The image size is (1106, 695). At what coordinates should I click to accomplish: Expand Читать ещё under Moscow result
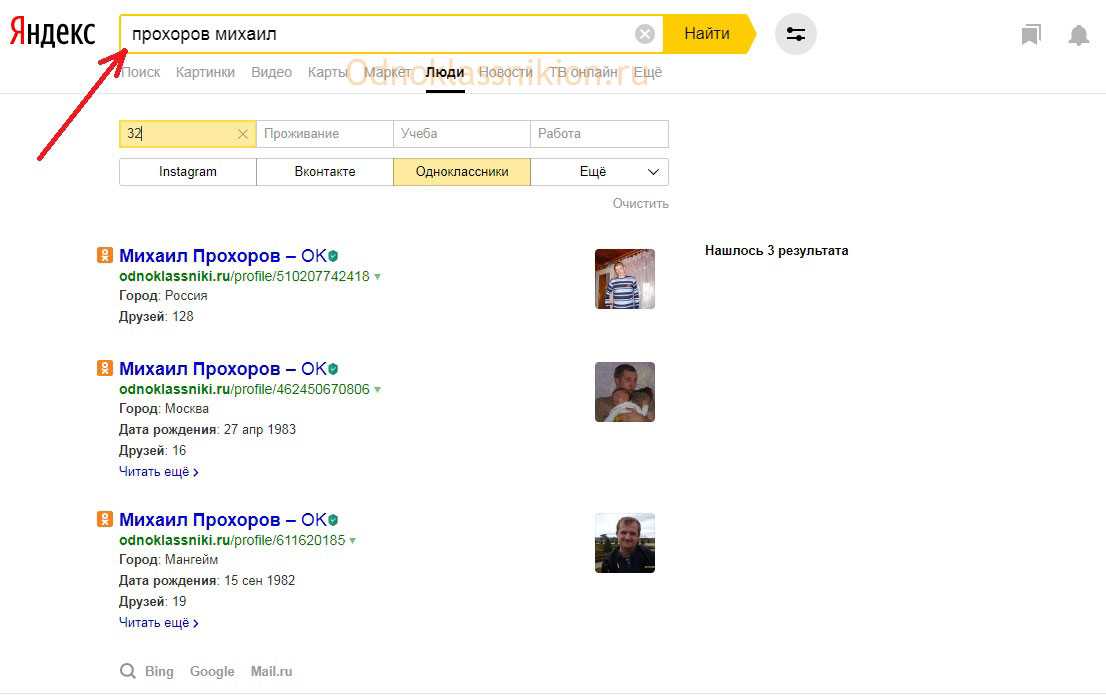click(x=159, y=471)
